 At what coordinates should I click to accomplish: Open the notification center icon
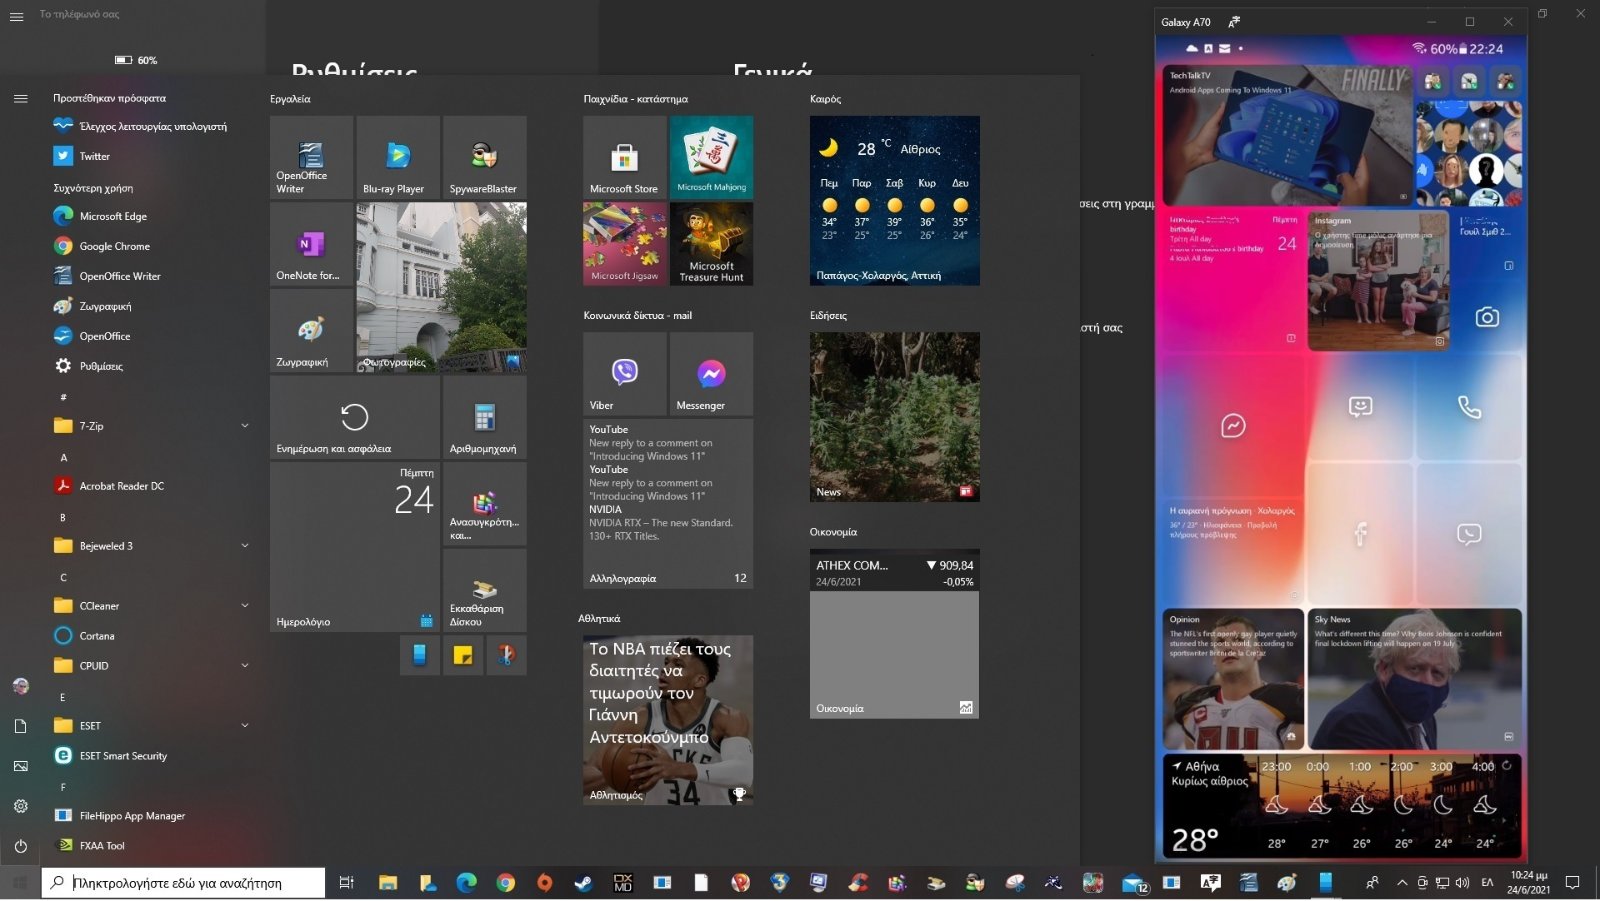[1572, 883]
